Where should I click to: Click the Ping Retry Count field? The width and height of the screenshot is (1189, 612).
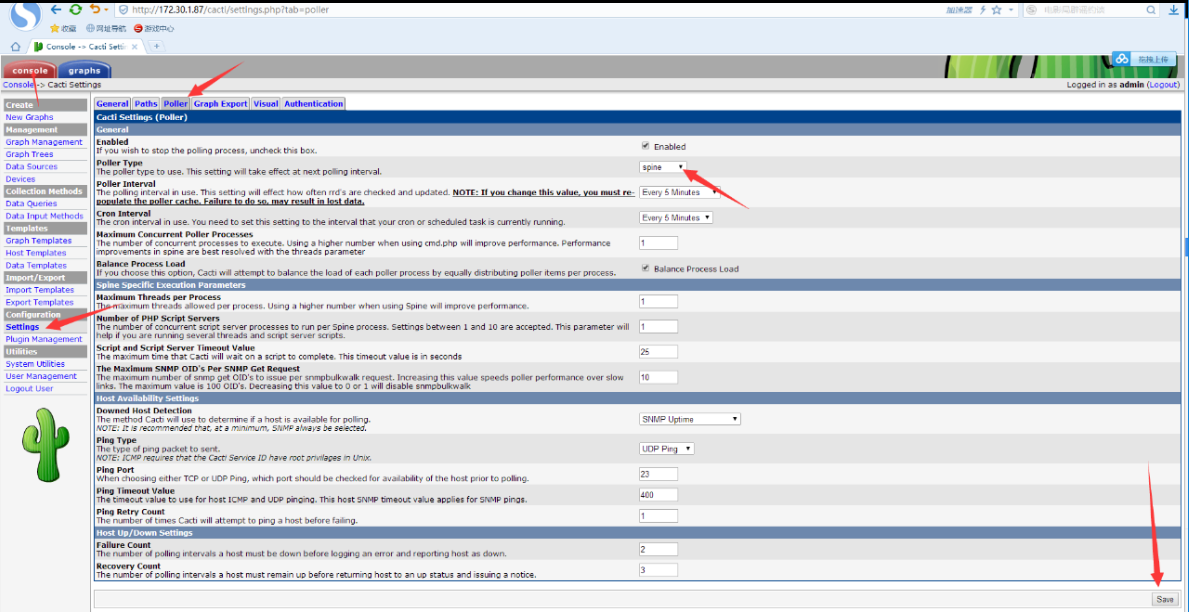[658, 515]
